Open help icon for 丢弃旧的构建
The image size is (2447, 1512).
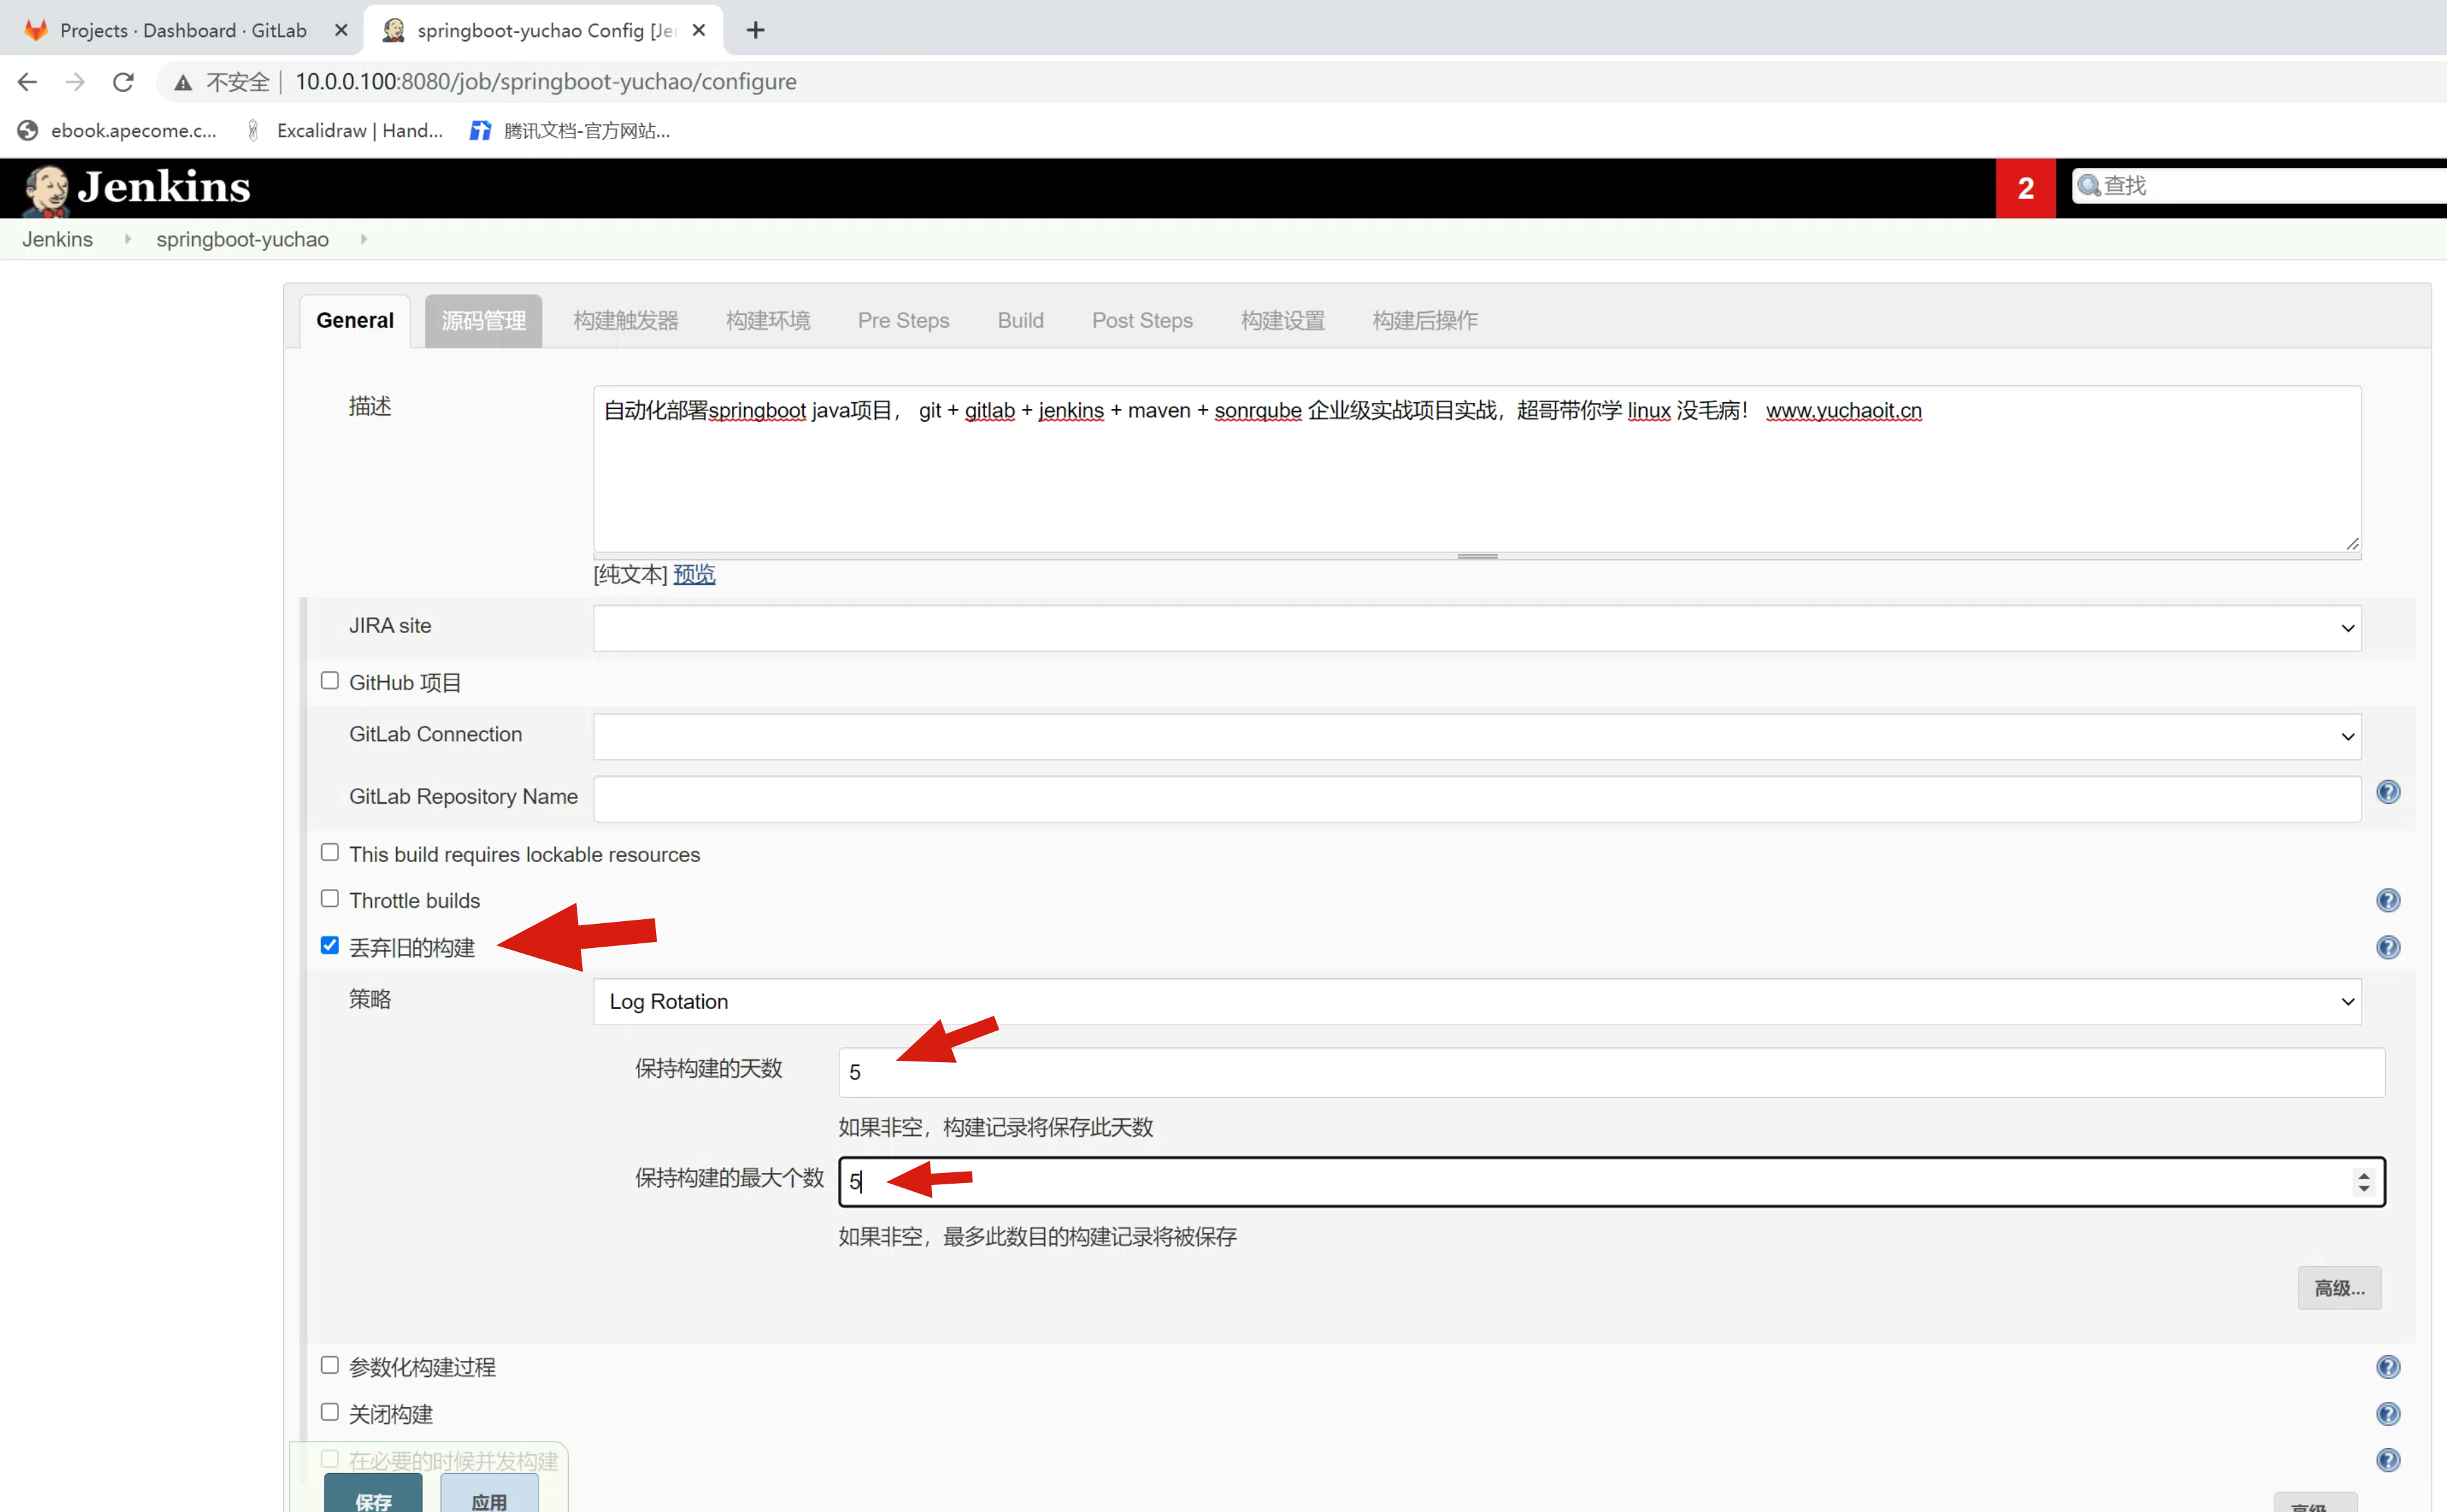click(x=2387, y=947)
